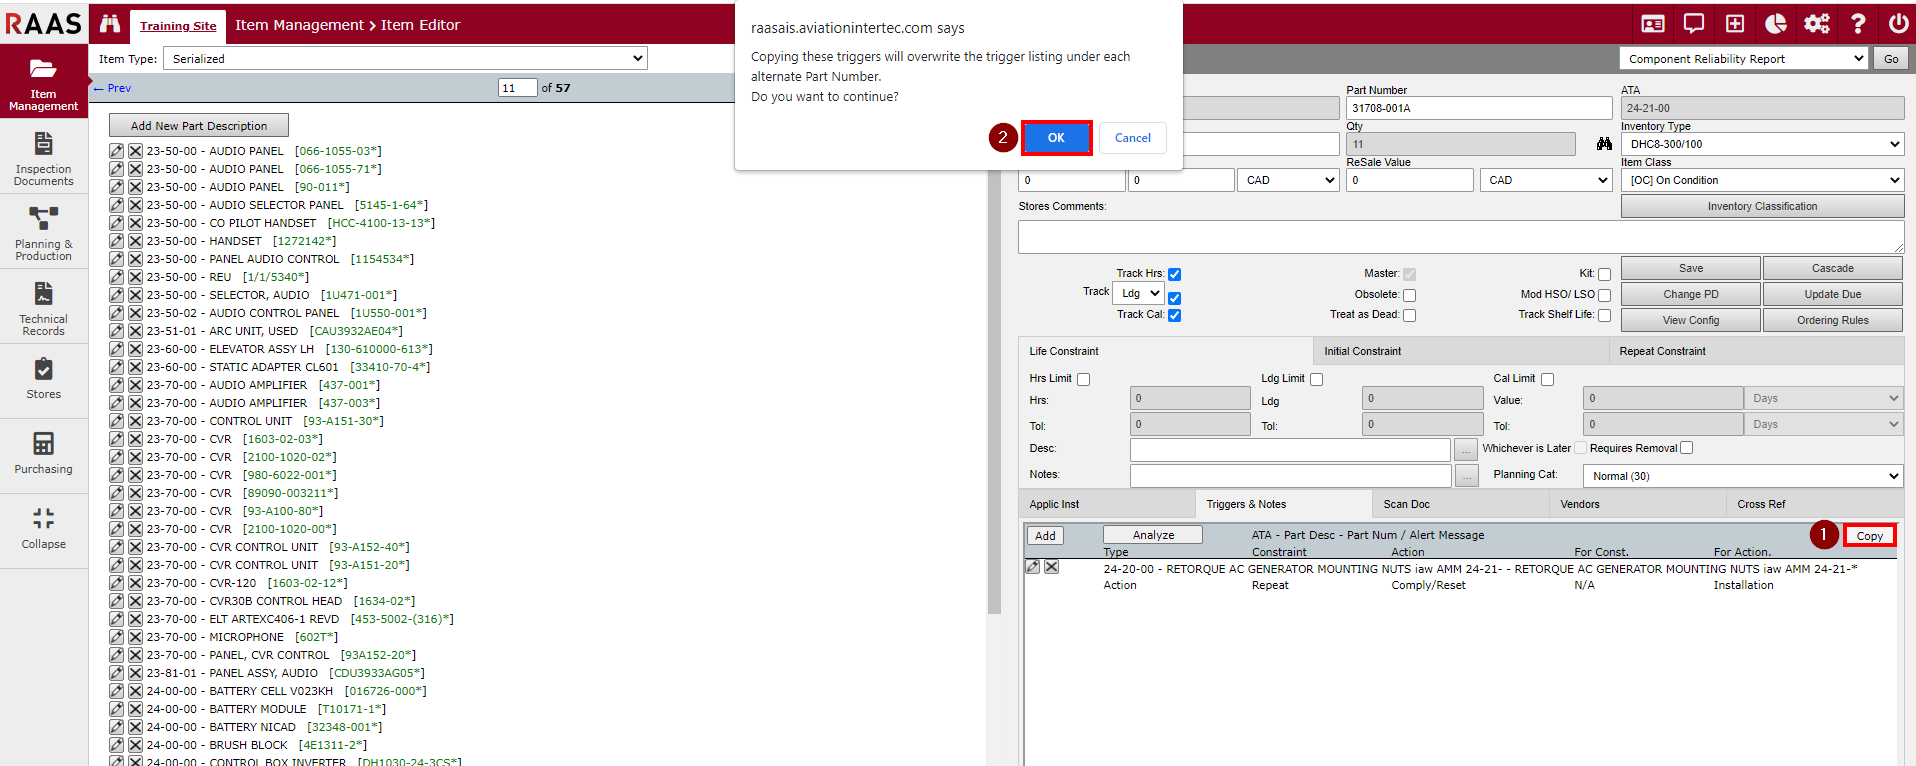1916x766 pixels.
Task: Open Purchasing calculator icon in sidebar
Action: pos(43,452)
